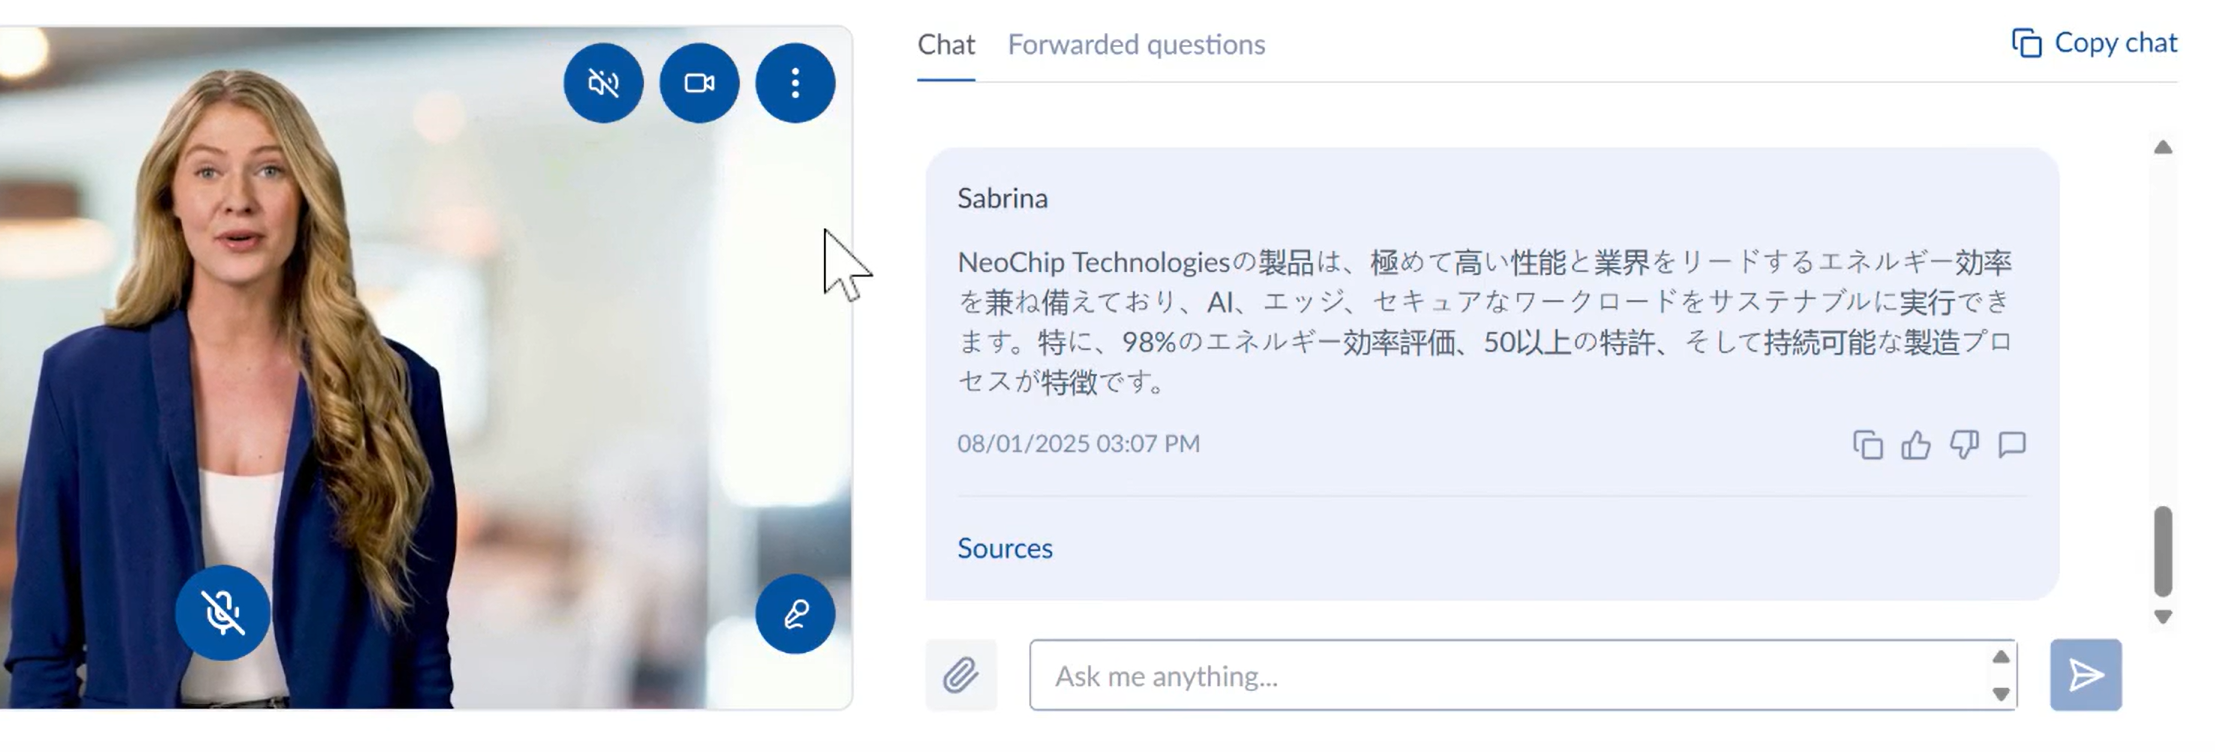Switch to the Chat tab
Image resolution: width=2215 pixels, height=752 pixels.
click(946, 45)
